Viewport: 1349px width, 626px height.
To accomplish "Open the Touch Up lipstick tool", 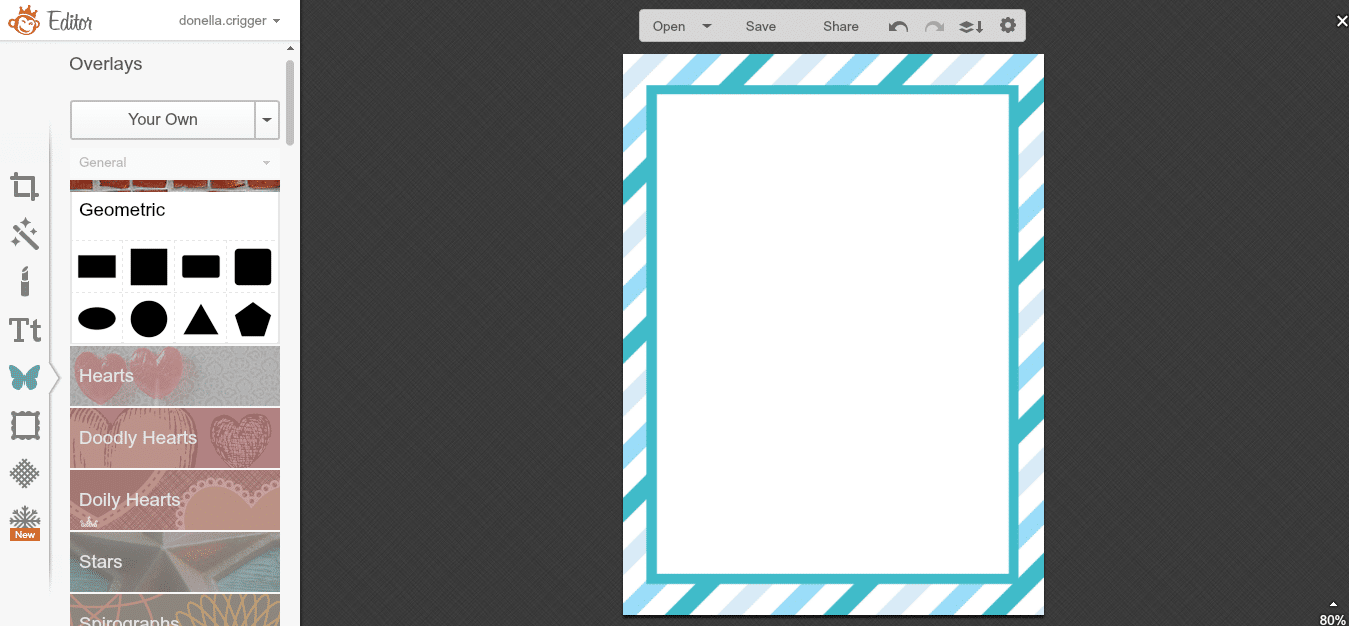I will pos(25,282).
